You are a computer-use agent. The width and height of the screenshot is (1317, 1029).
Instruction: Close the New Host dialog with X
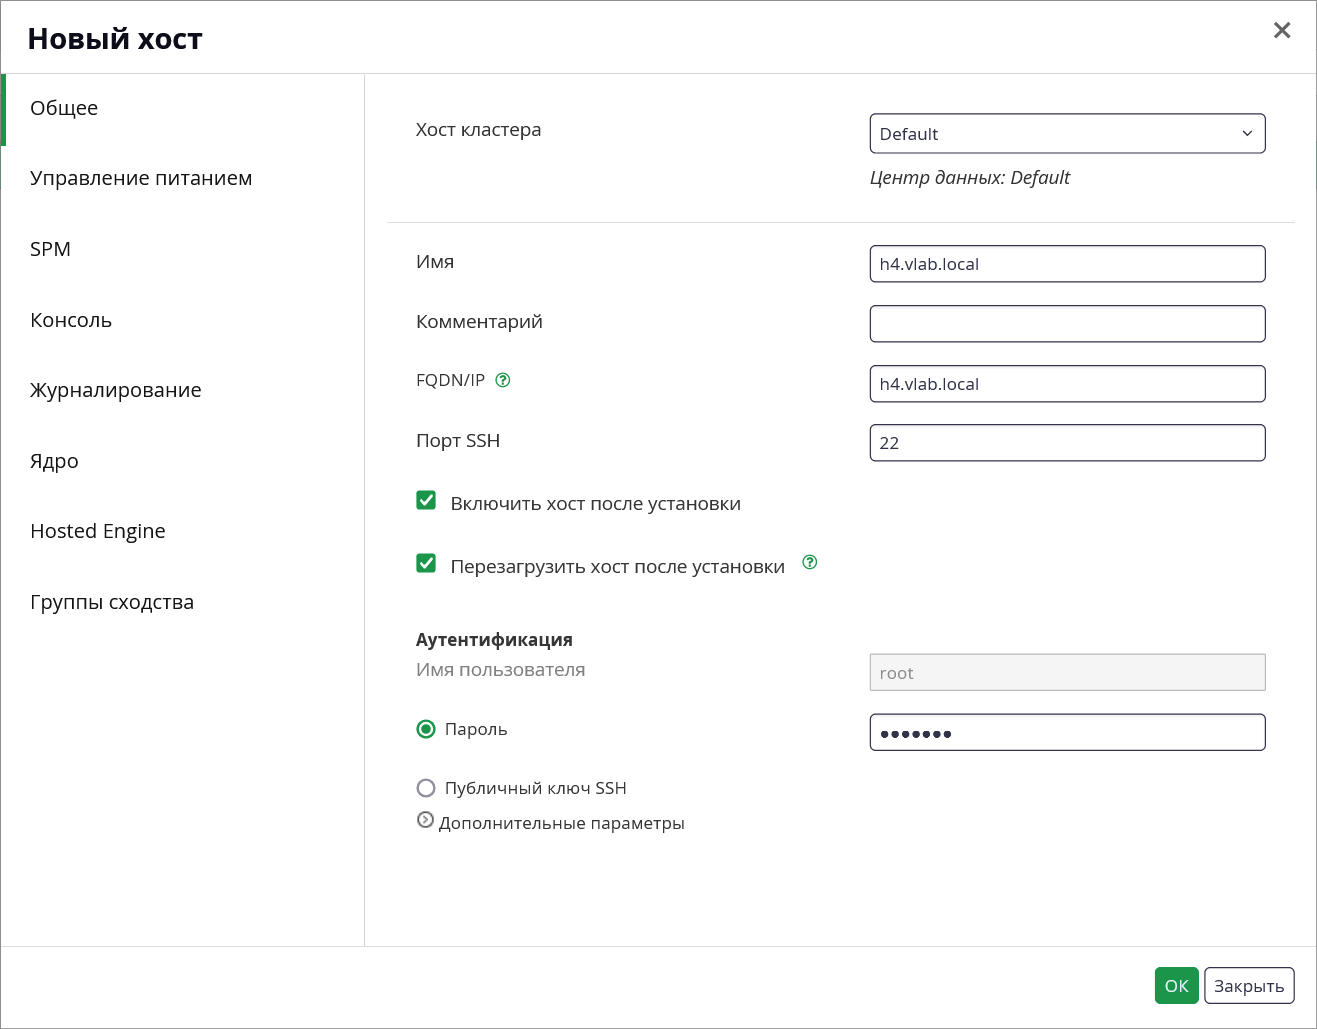click(1282, 30)
